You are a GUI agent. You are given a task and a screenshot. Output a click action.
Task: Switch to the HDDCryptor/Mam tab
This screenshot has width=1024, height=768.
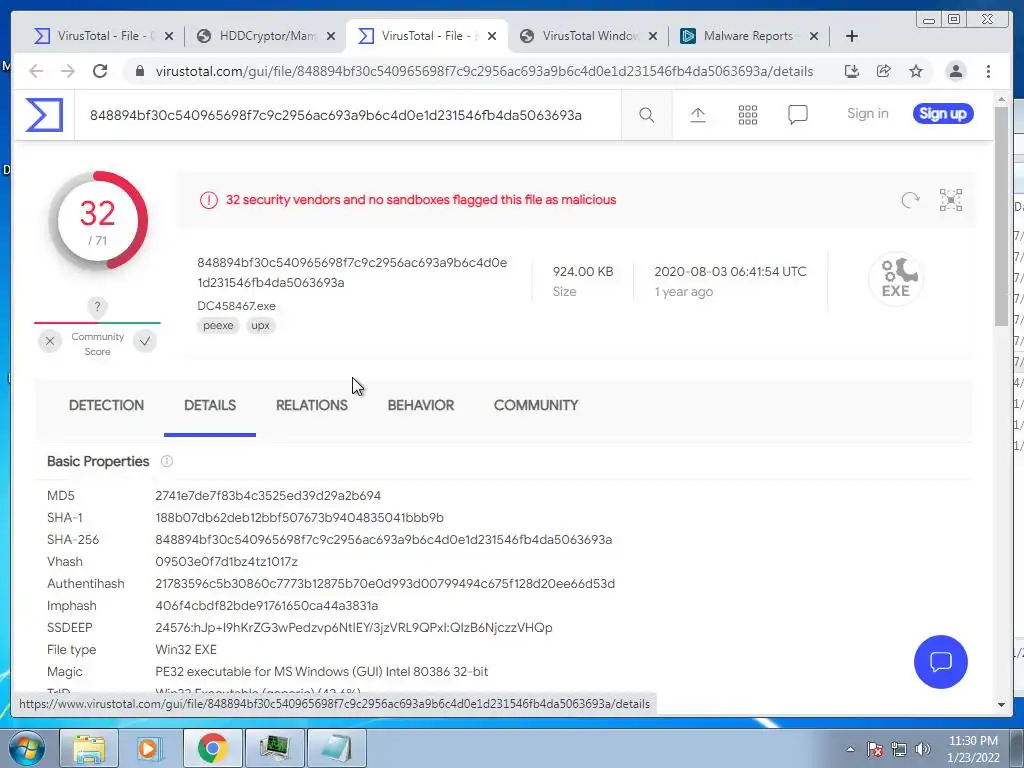(267, 36)
